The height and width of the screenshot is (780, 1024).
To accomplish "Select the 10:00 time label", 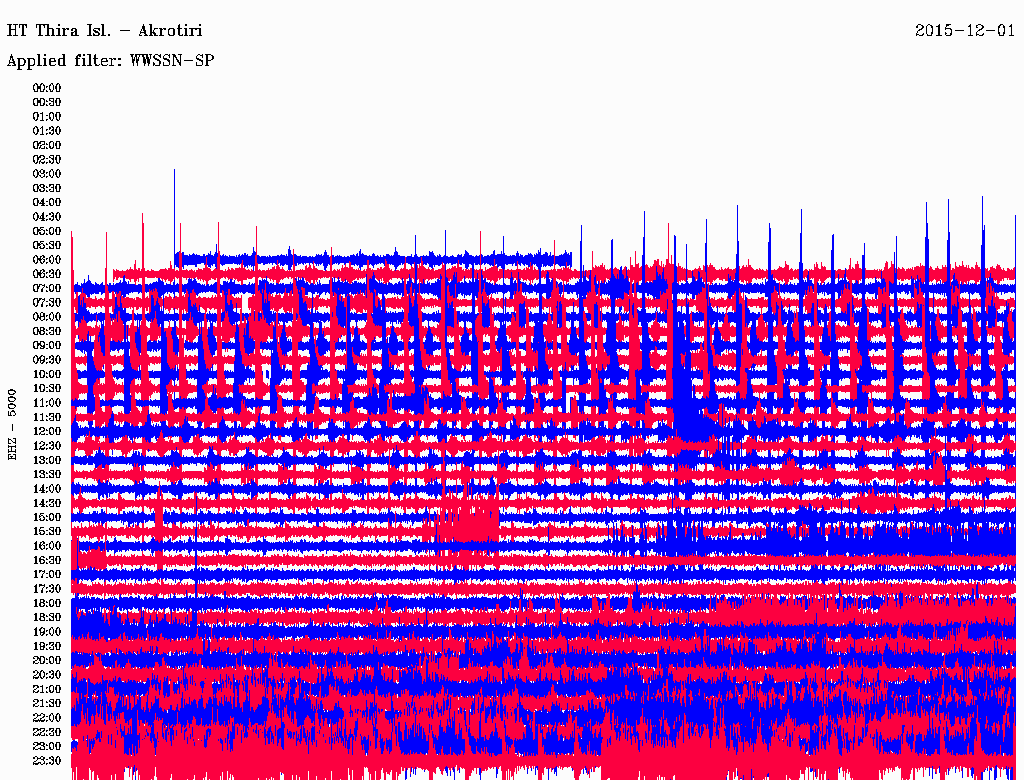I will (47, 374).
